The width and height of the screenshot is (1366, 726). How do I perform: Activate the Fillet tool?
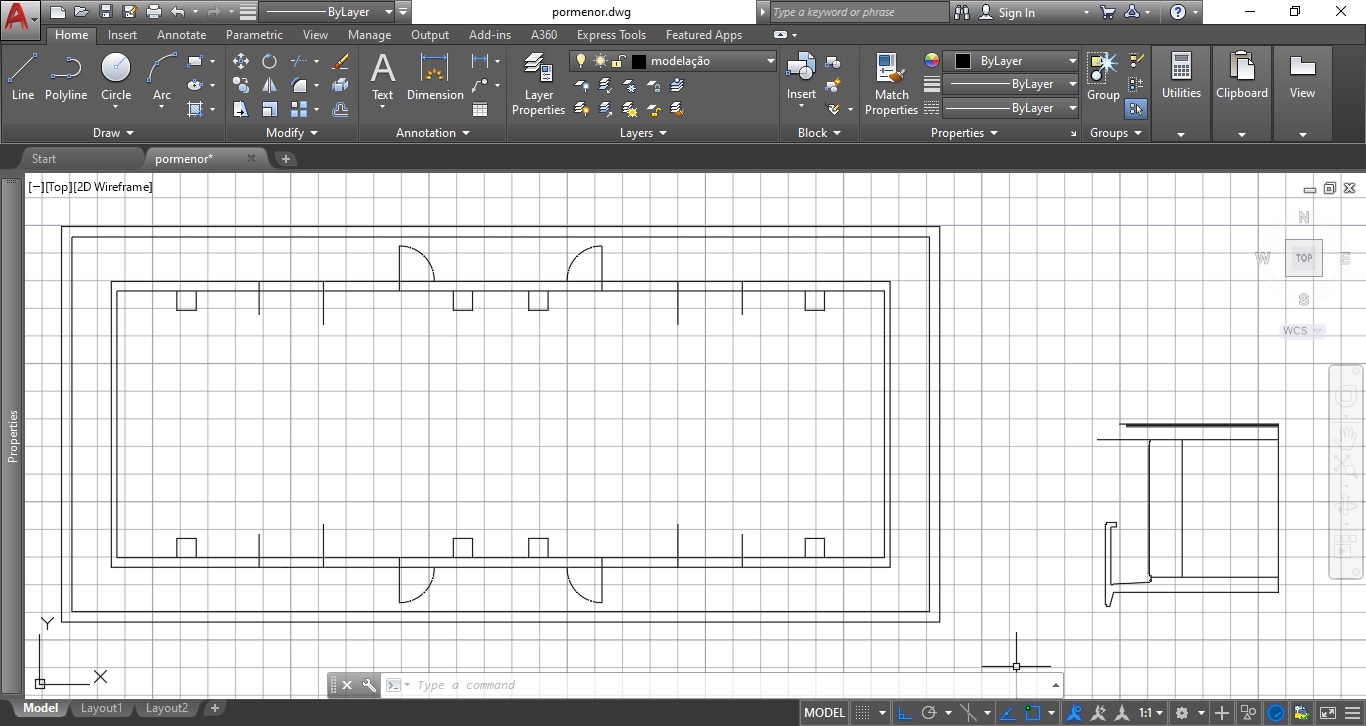[x=299, y=85]
